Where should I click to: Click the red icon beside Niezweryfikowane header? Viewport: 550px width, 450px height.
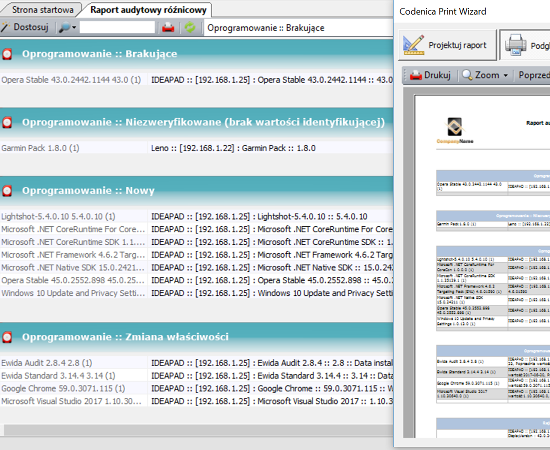click(7, 122)
